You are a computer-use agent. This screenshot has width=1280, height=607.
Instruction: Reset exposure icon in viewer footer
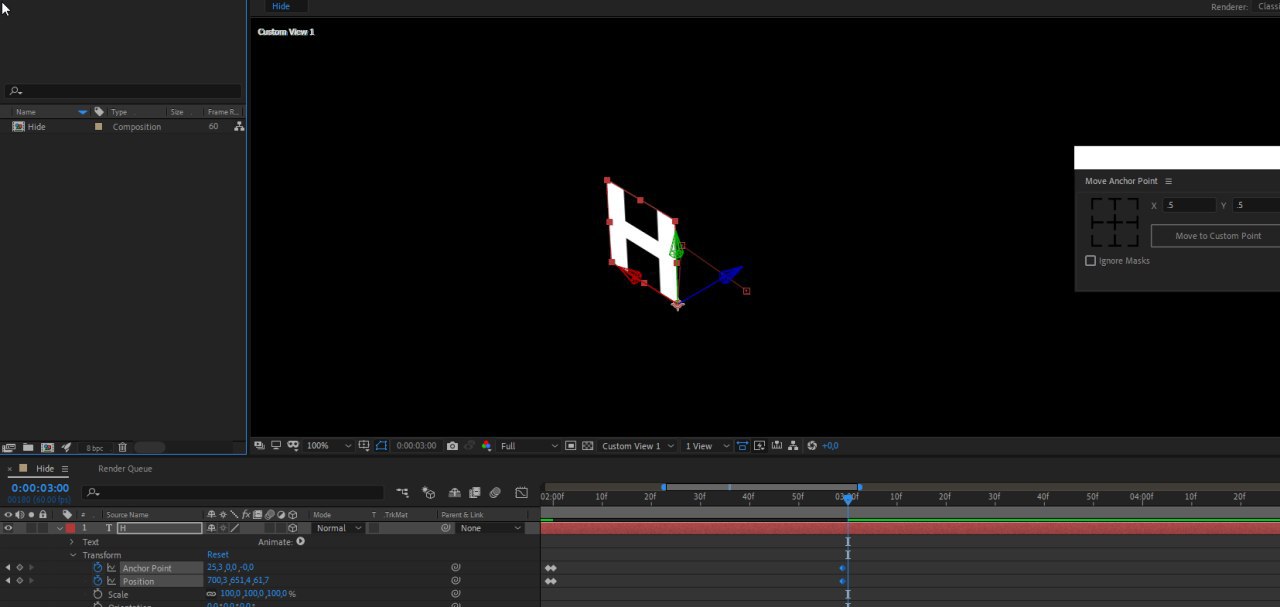pyautogui.click(x=812, y=446)
